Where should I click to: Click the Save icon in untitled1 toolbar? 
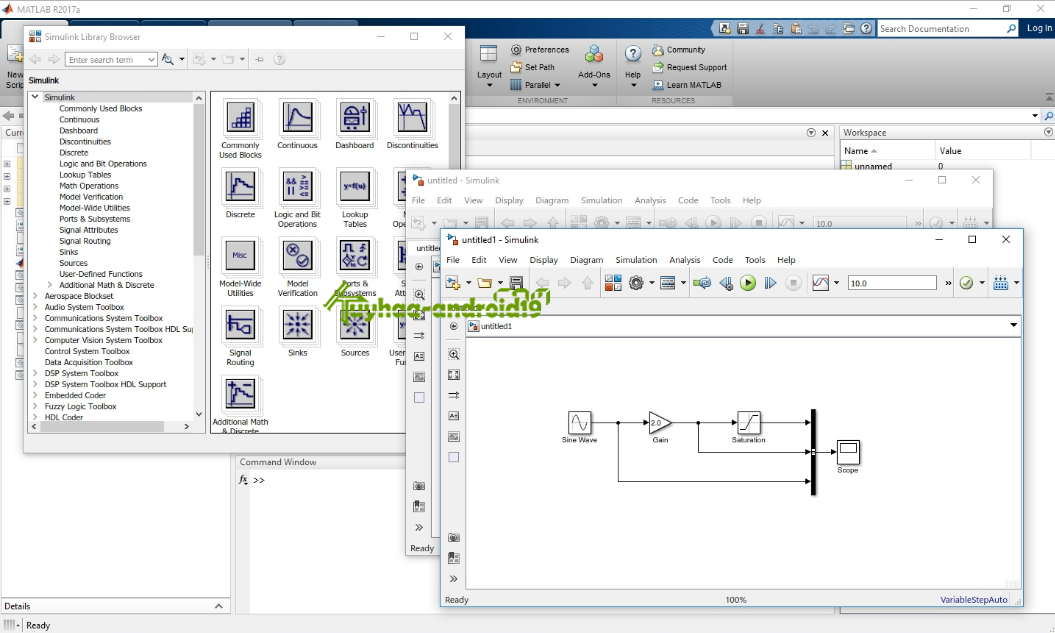516,283
